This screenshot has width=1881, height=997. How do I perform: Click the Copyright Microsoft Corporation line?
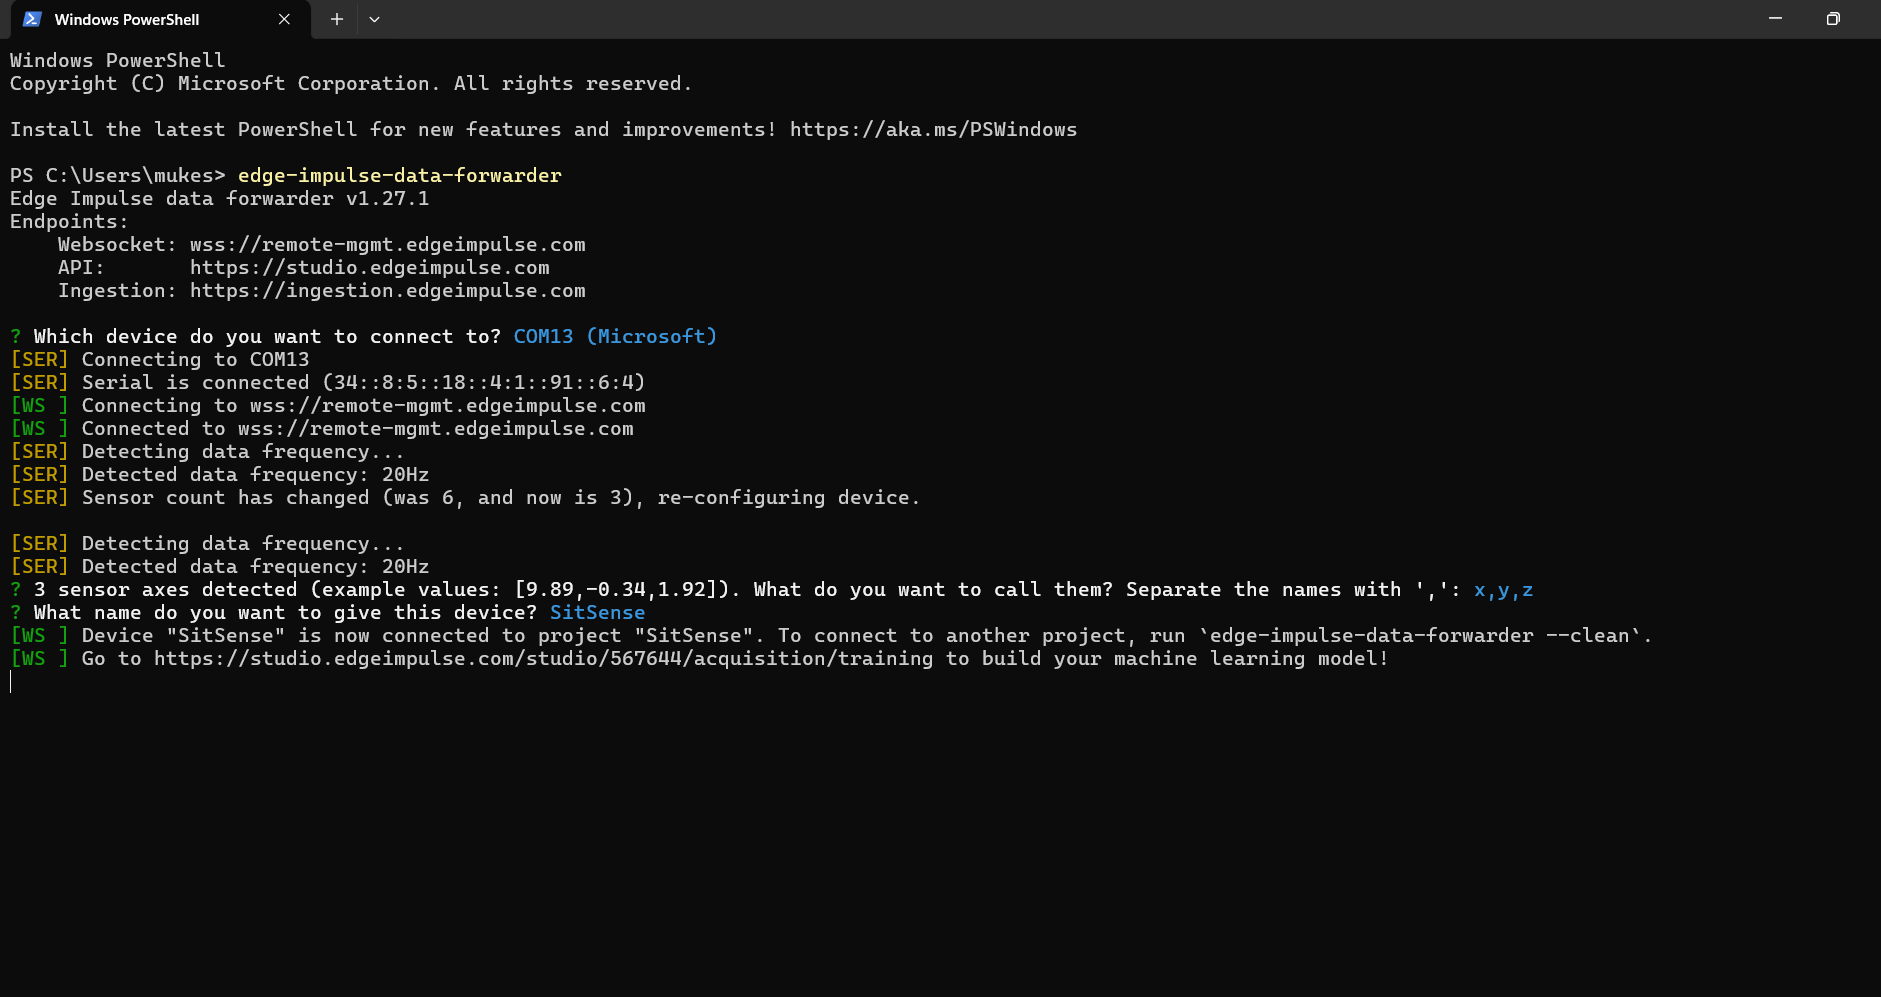pyautogui.click(x=351, y=84)
